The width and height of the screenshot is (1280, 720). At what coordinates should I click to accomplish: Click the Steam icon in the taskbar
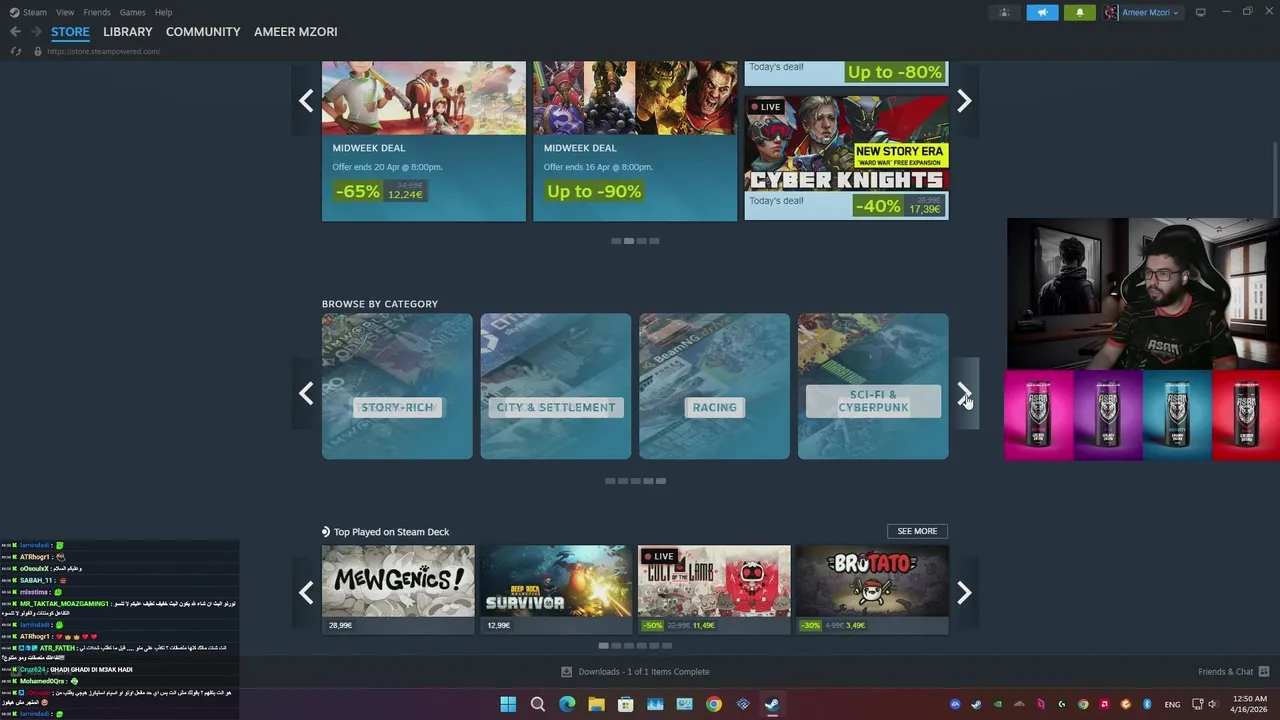point(772,704)
